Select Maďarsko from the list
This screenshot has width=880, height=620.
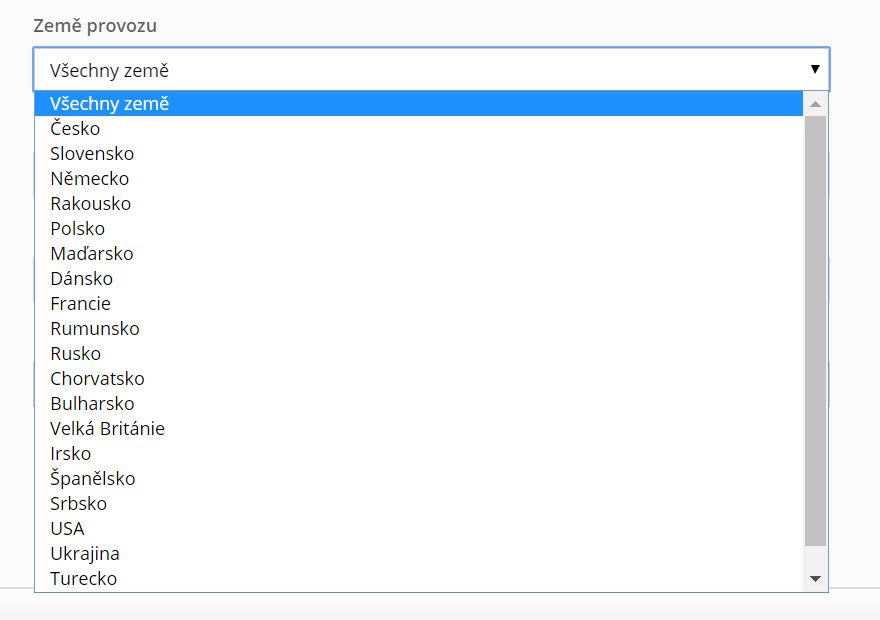419,254
